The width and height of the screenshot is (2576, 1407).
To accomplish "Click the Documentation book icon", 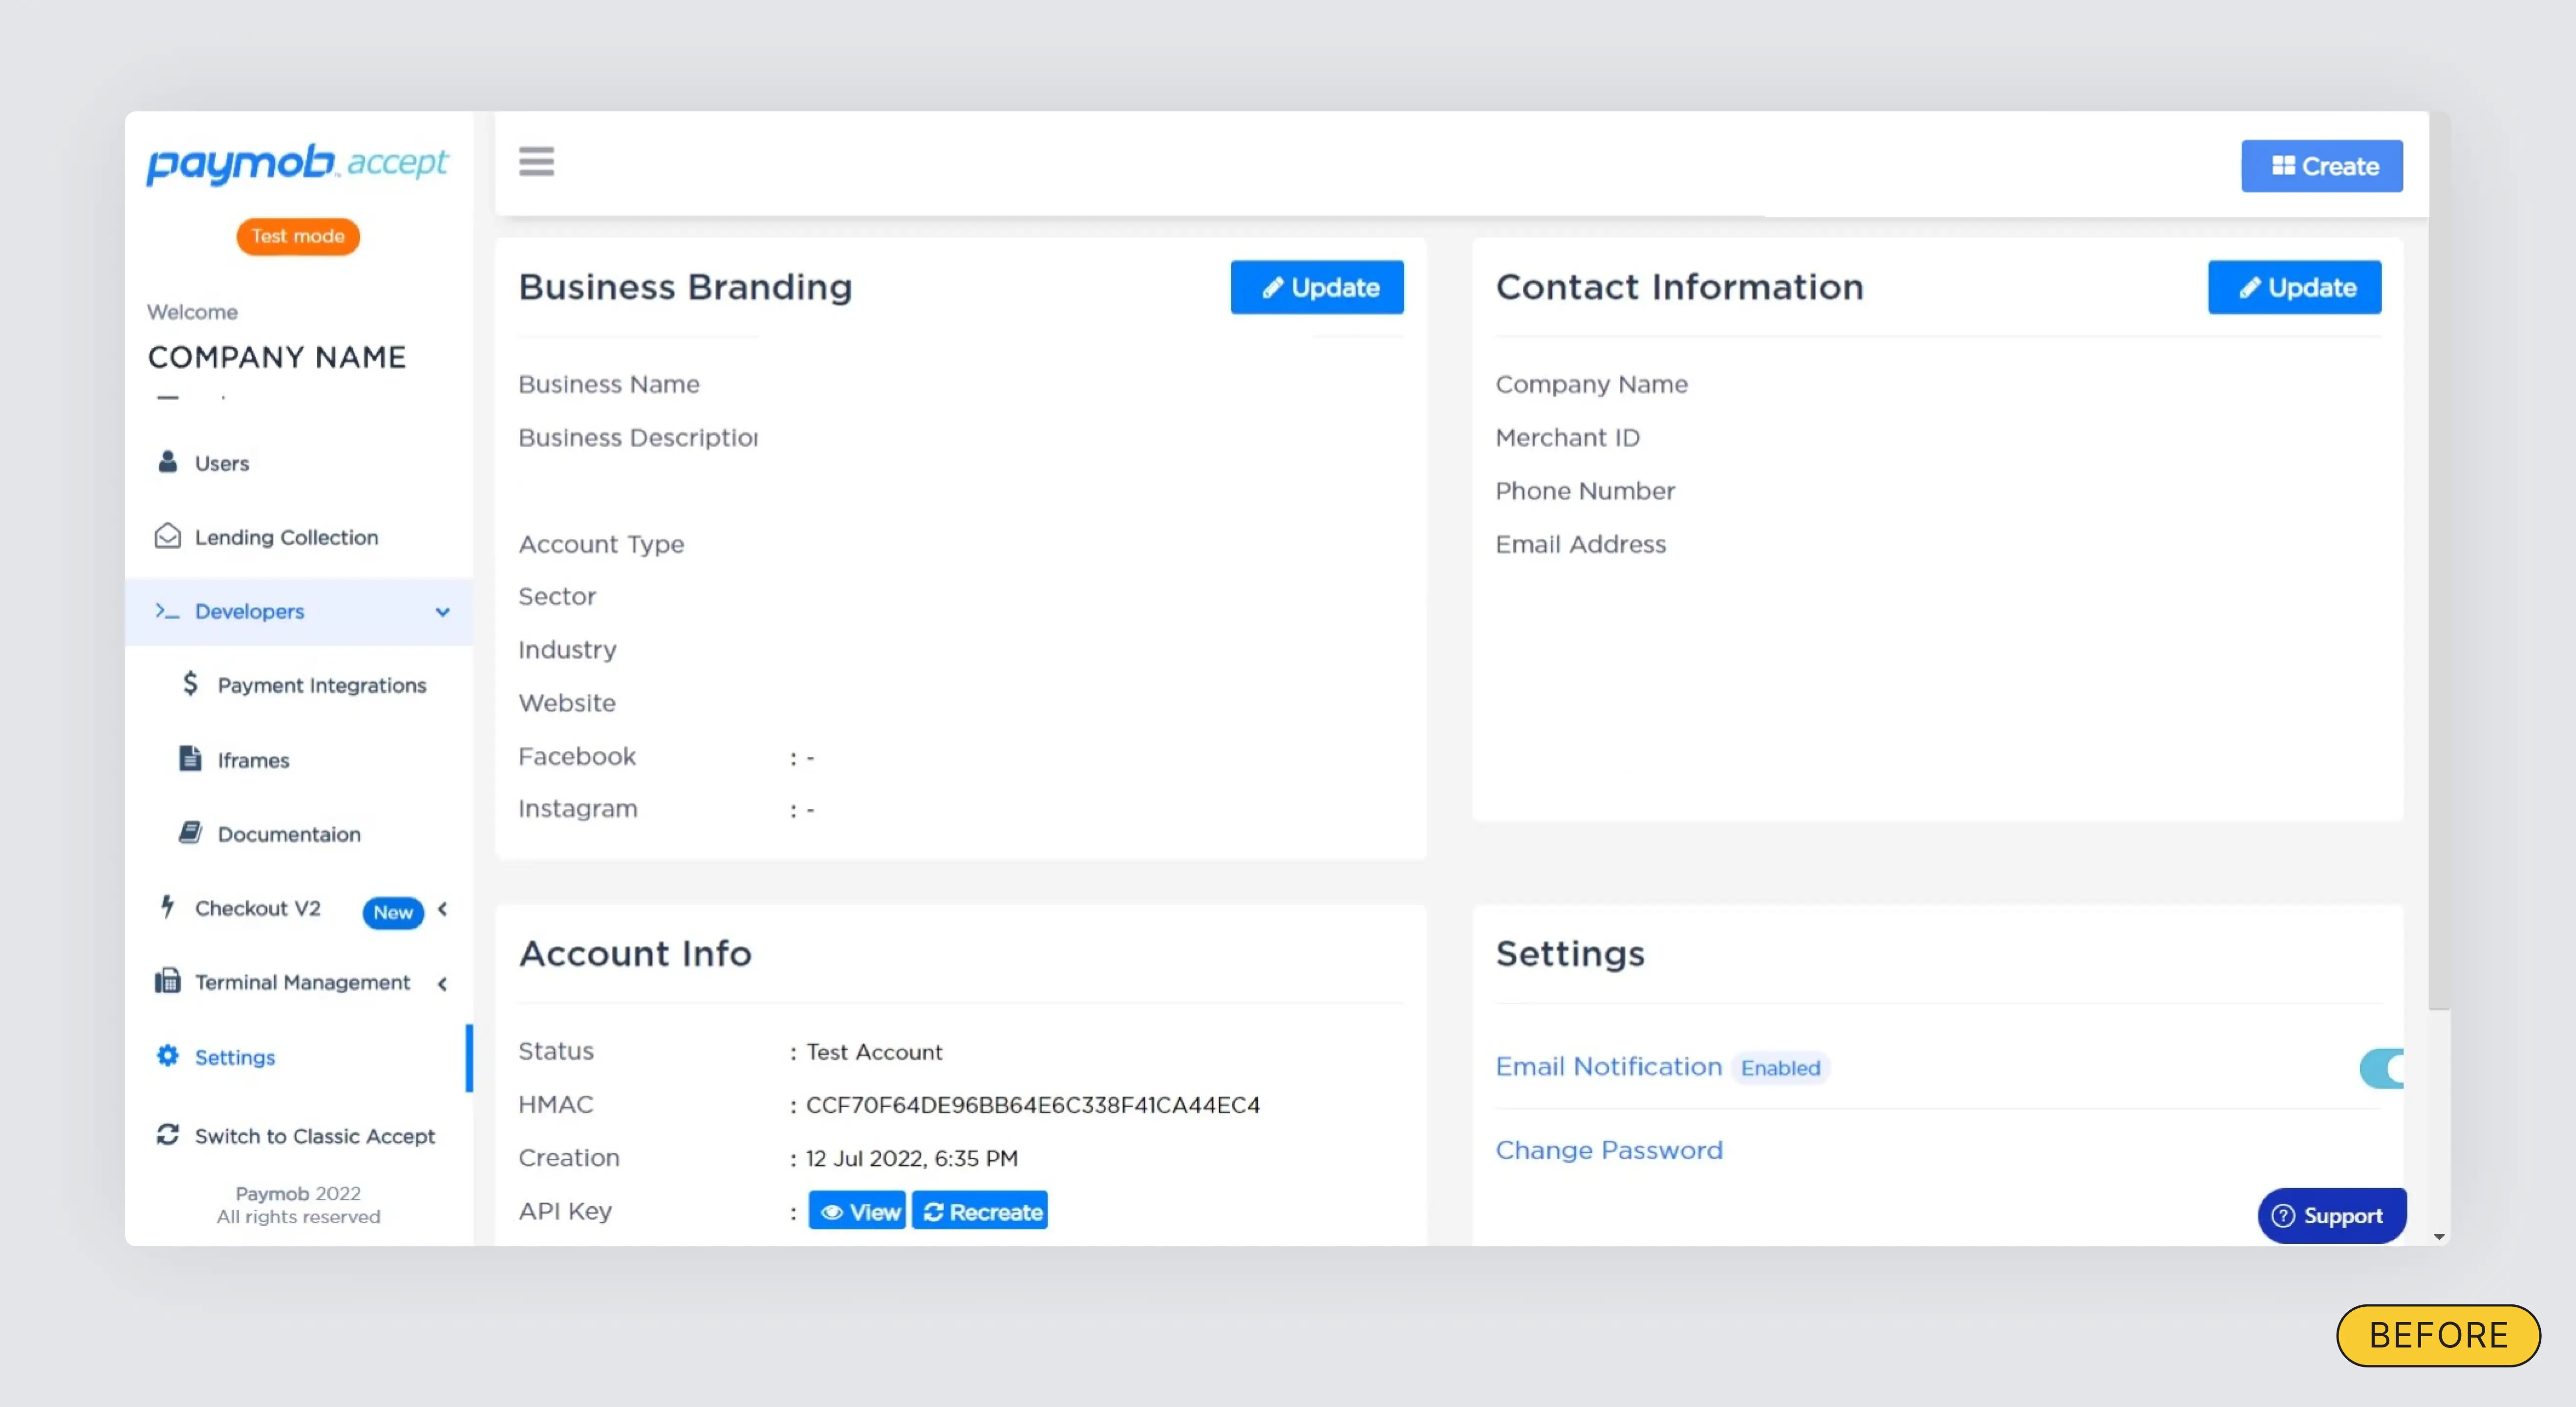I will [x=190, y=833].
